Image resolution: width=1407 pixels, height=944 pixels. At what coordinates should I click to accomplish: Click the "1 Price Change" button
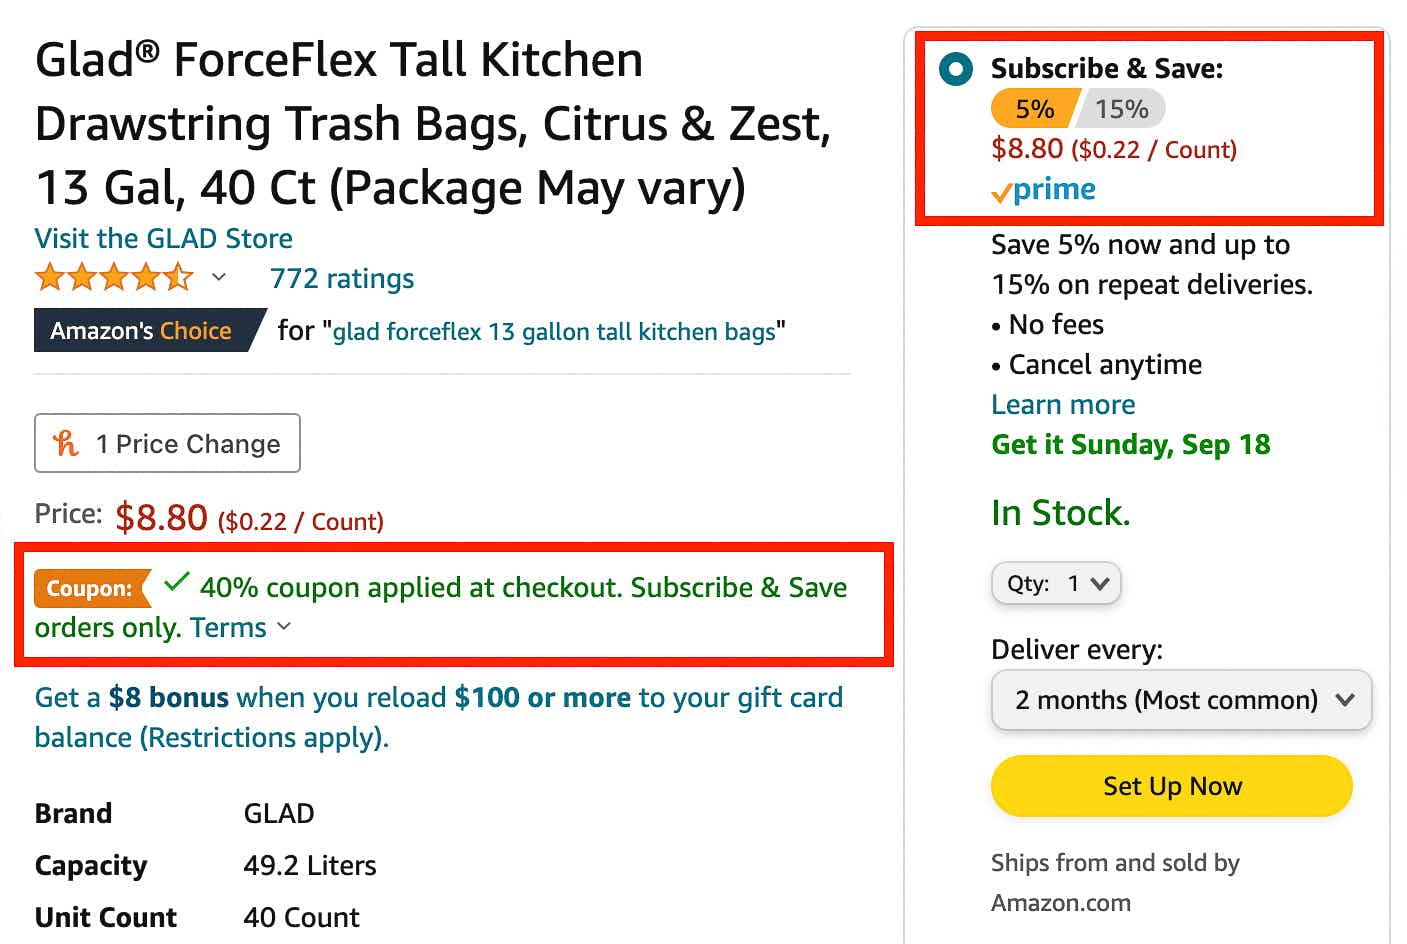click(x=167, y=443)
